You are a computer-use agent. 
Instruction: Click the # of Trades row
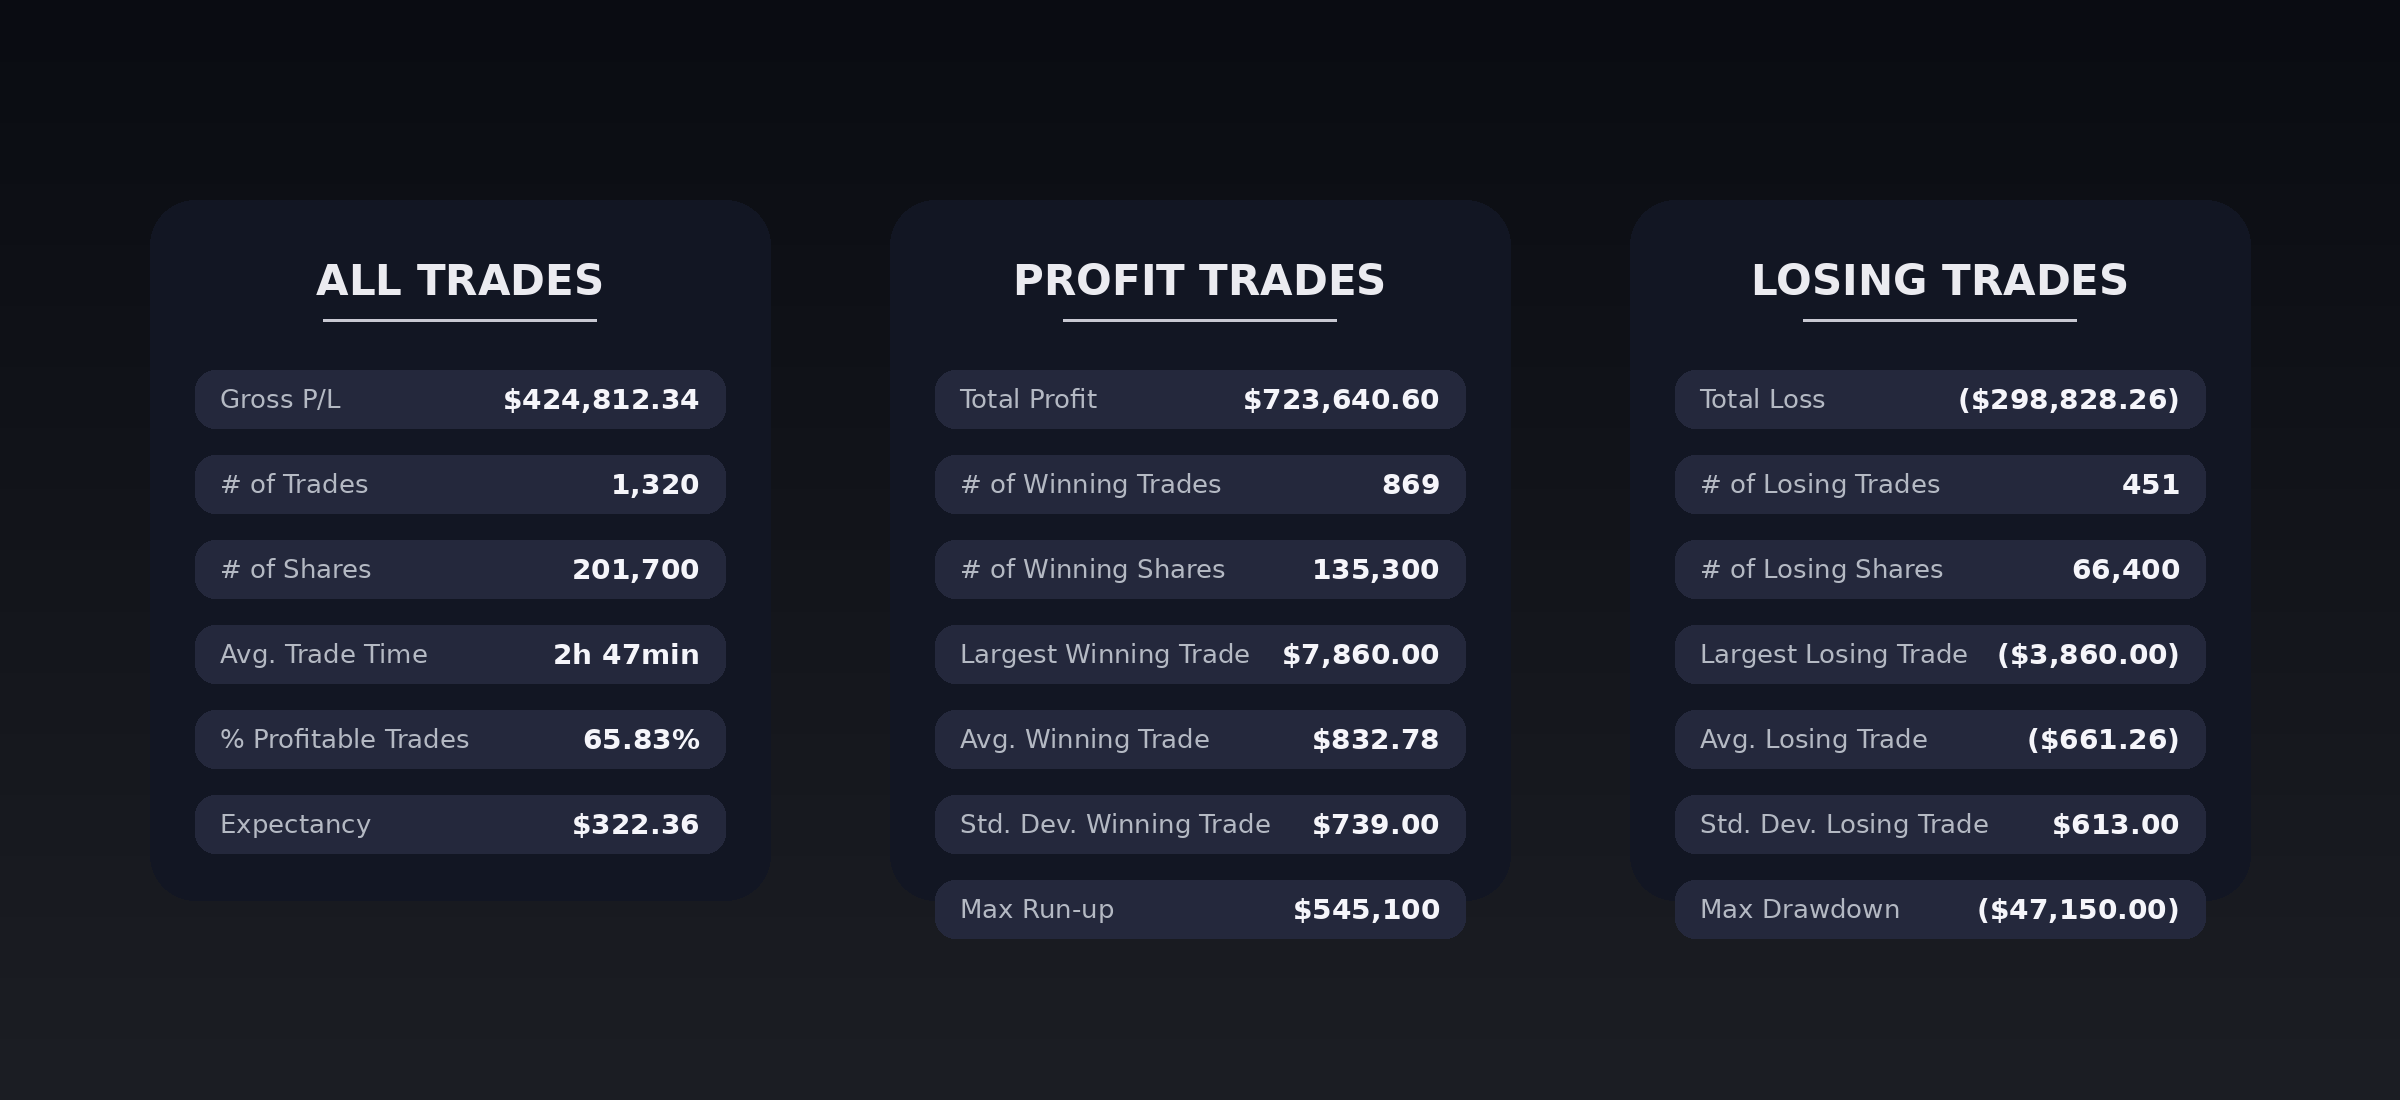[x=460, y=485]
